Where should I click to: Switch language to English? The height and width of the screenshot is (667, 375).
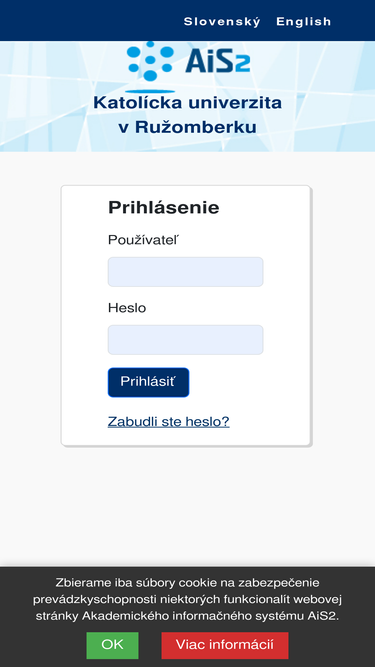(303, 22)
